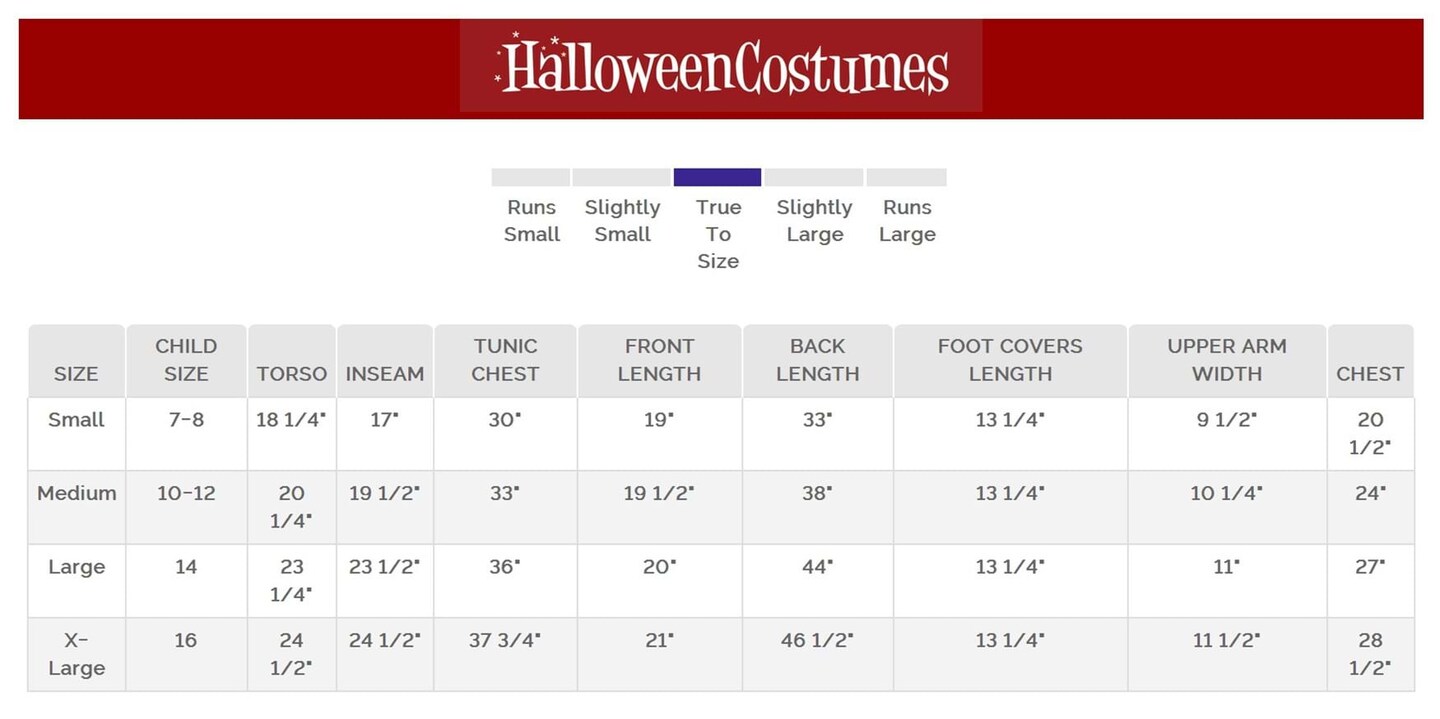
Task: Click the Small size row label
Action: pos(76,419)
